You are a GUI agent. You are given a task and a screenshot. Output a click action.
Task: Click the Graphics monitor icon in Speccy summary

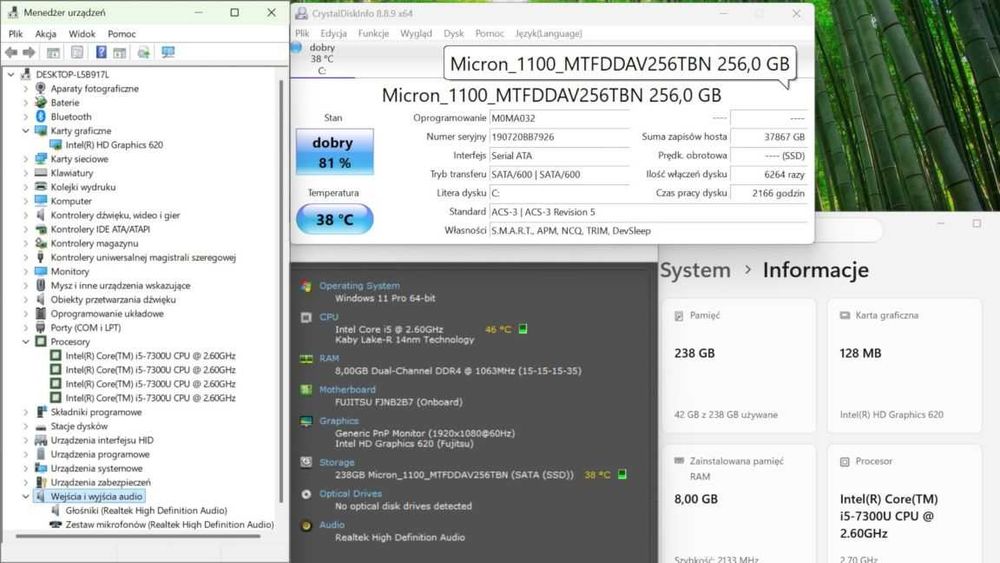click(x=306, y=421)
